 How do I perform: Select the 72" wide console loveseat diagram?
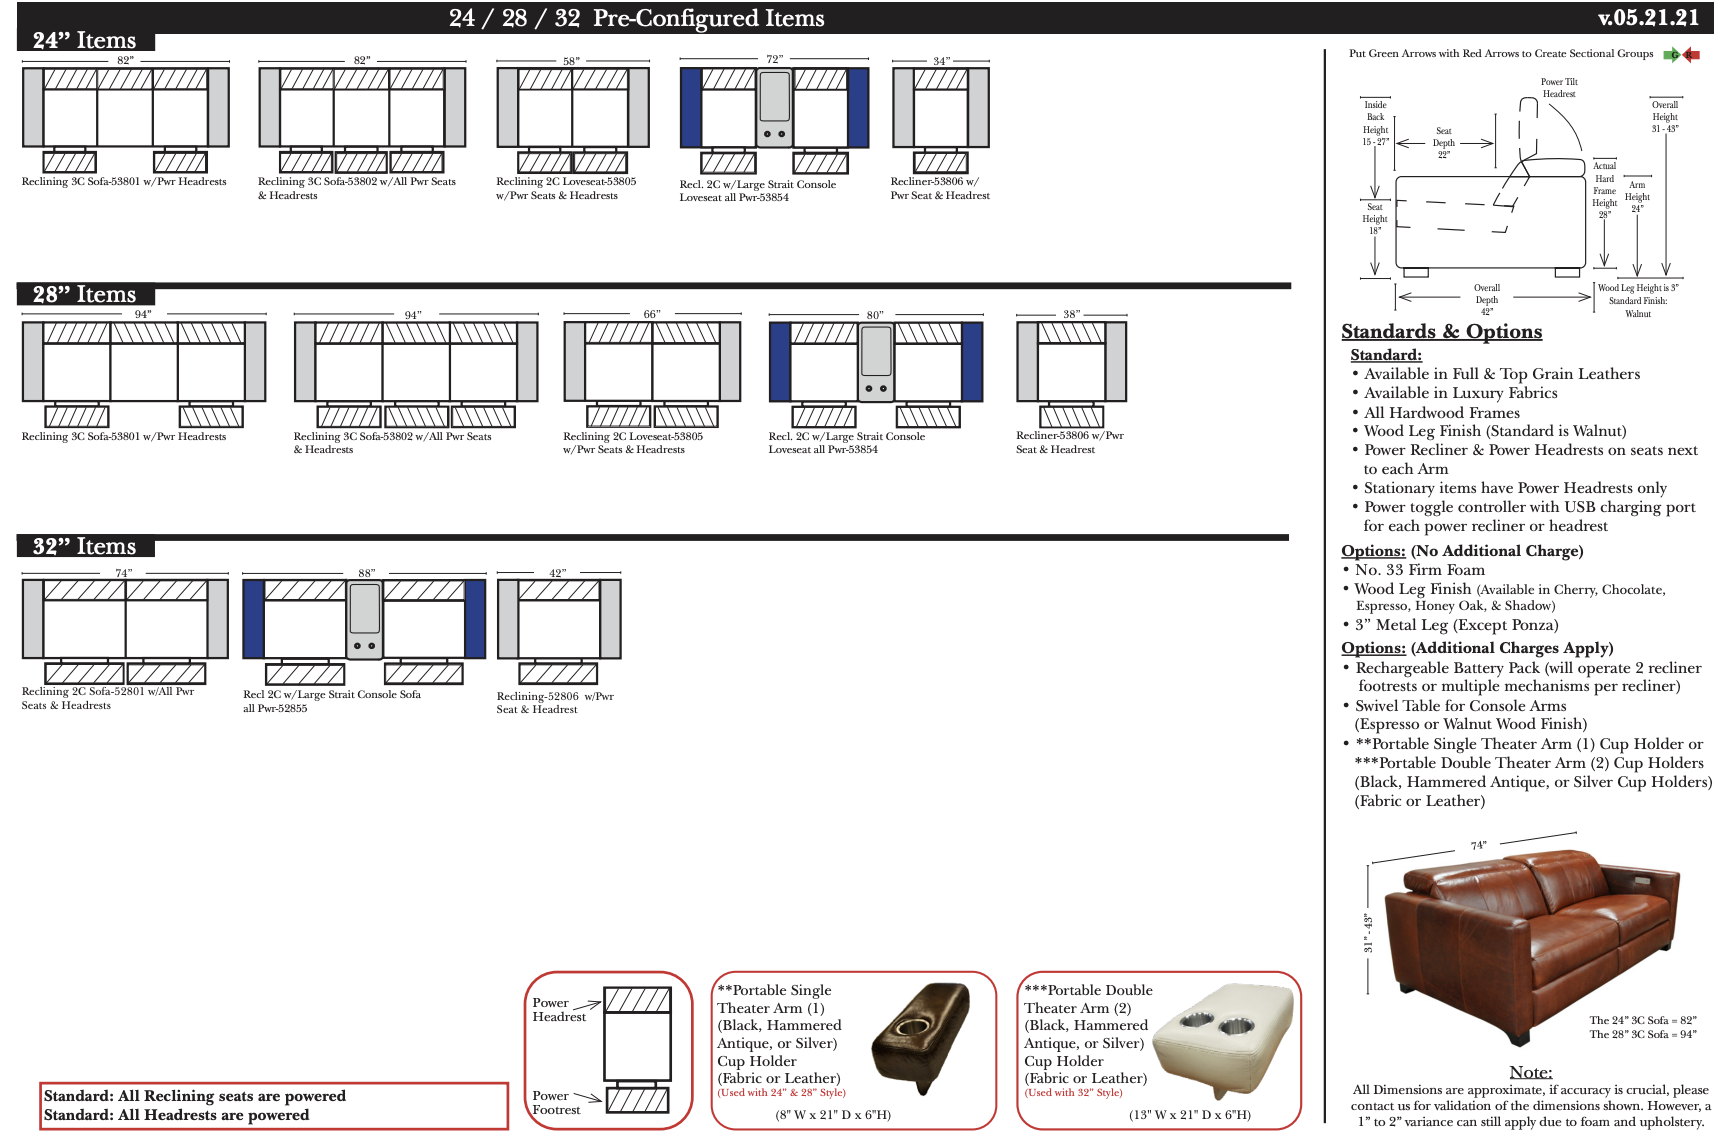(774, 118)
